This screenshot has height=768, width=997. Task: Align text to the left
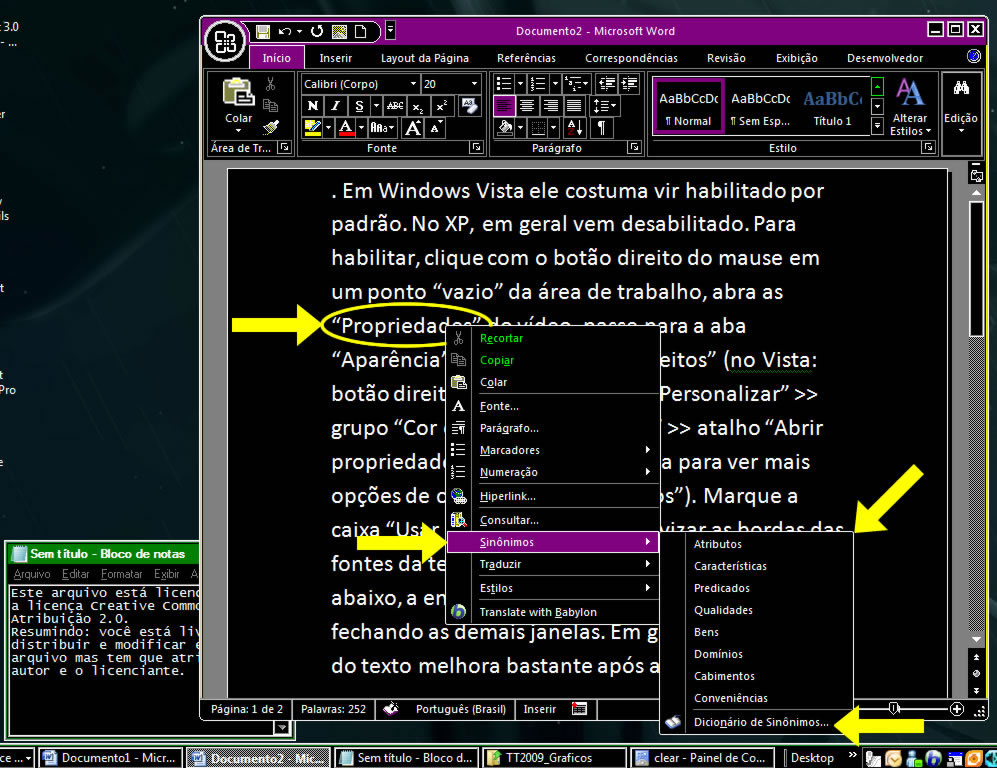click(504, 106)
